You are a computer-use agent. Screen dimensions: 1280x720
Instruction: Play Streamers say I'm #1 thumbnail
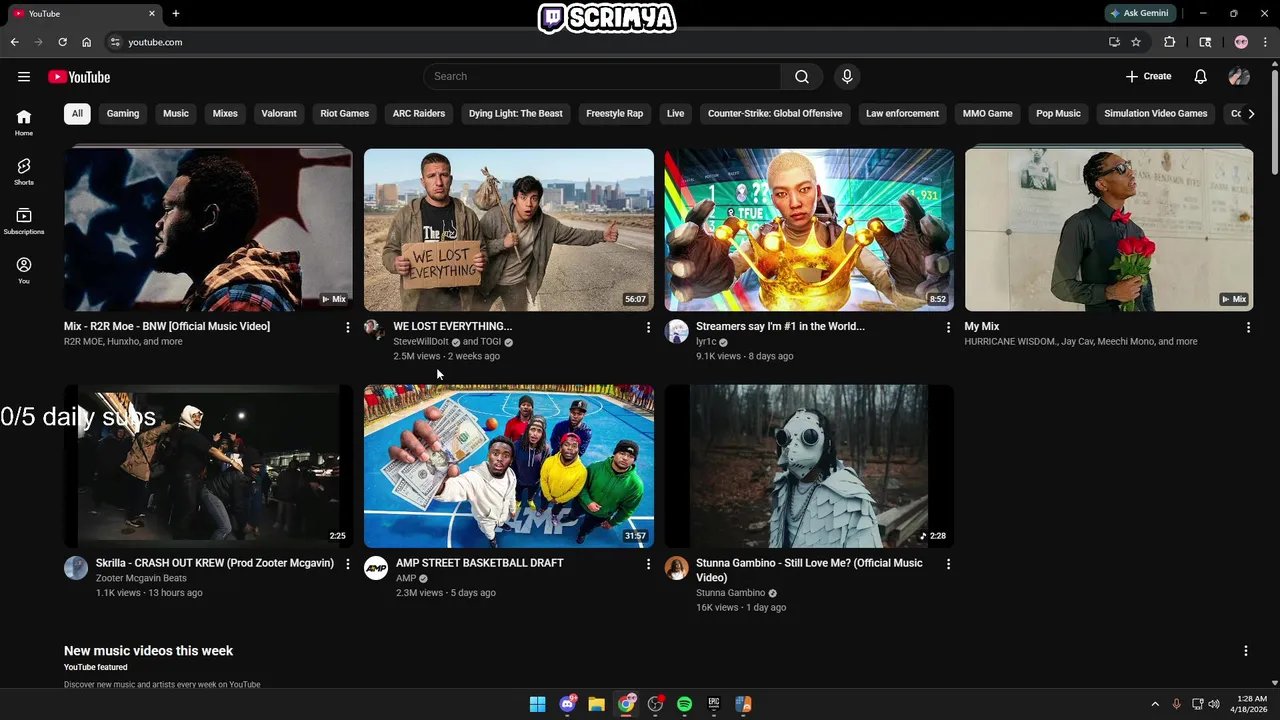tap(809, 230)
